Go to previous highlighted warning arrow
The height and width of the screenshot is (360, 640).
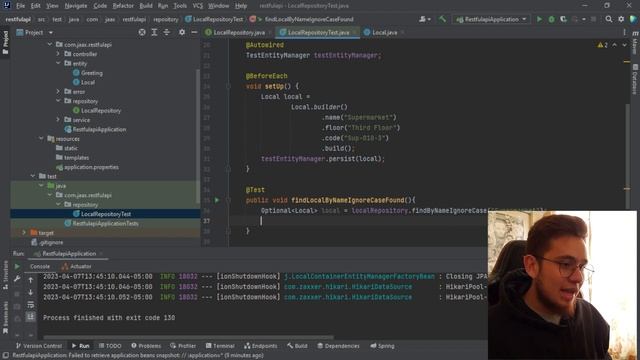click(x=615, y=45)
